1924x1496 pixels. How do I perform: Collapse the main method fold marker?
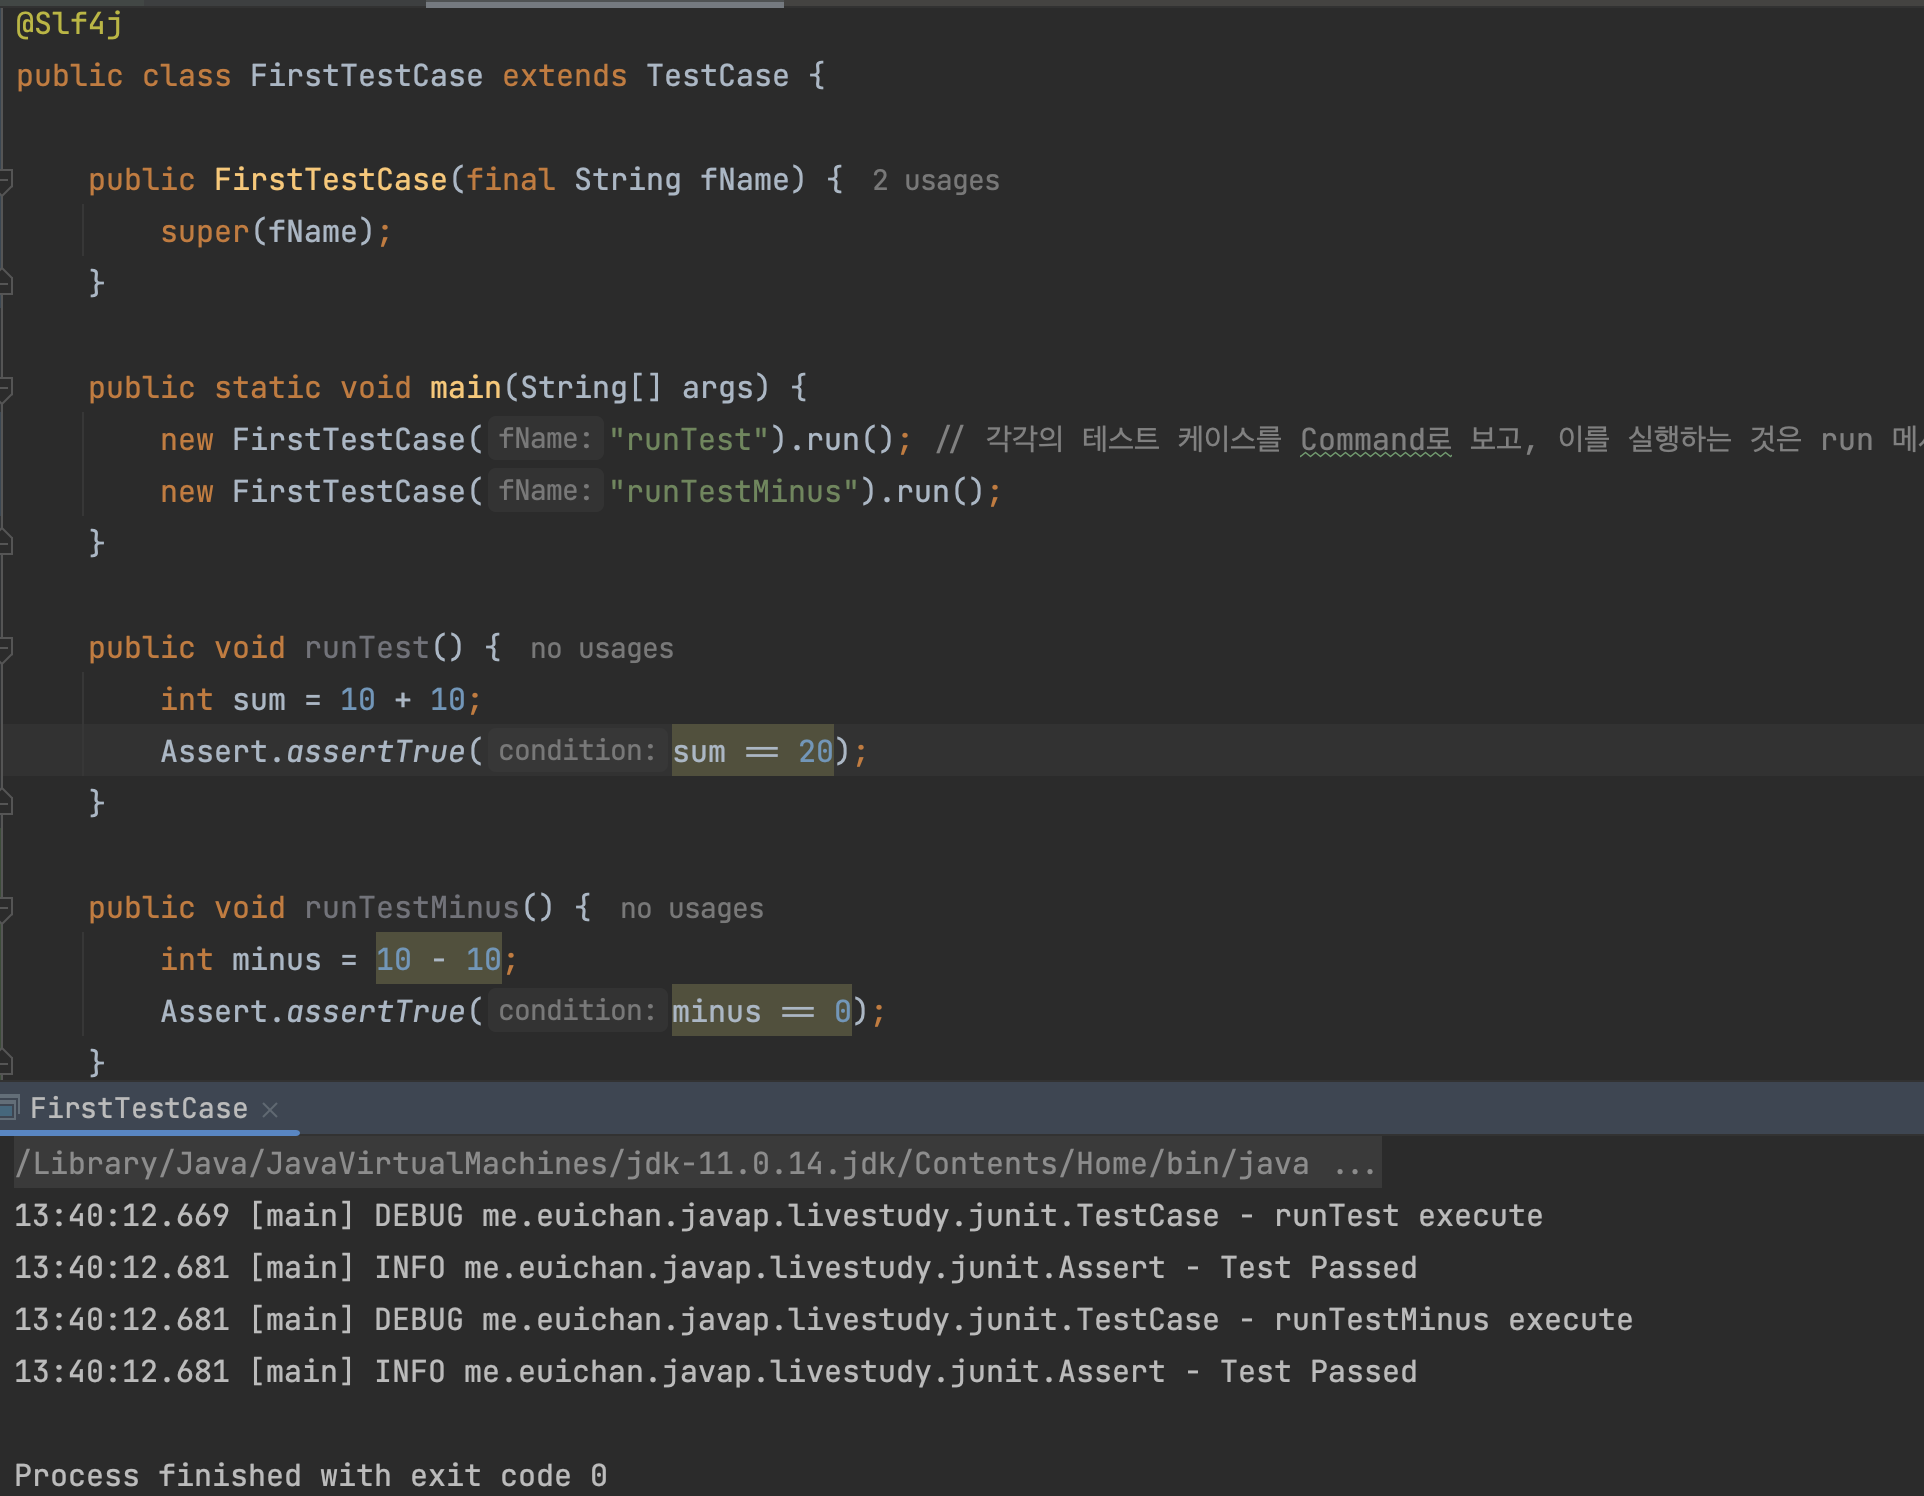click(x=5, y=388)
